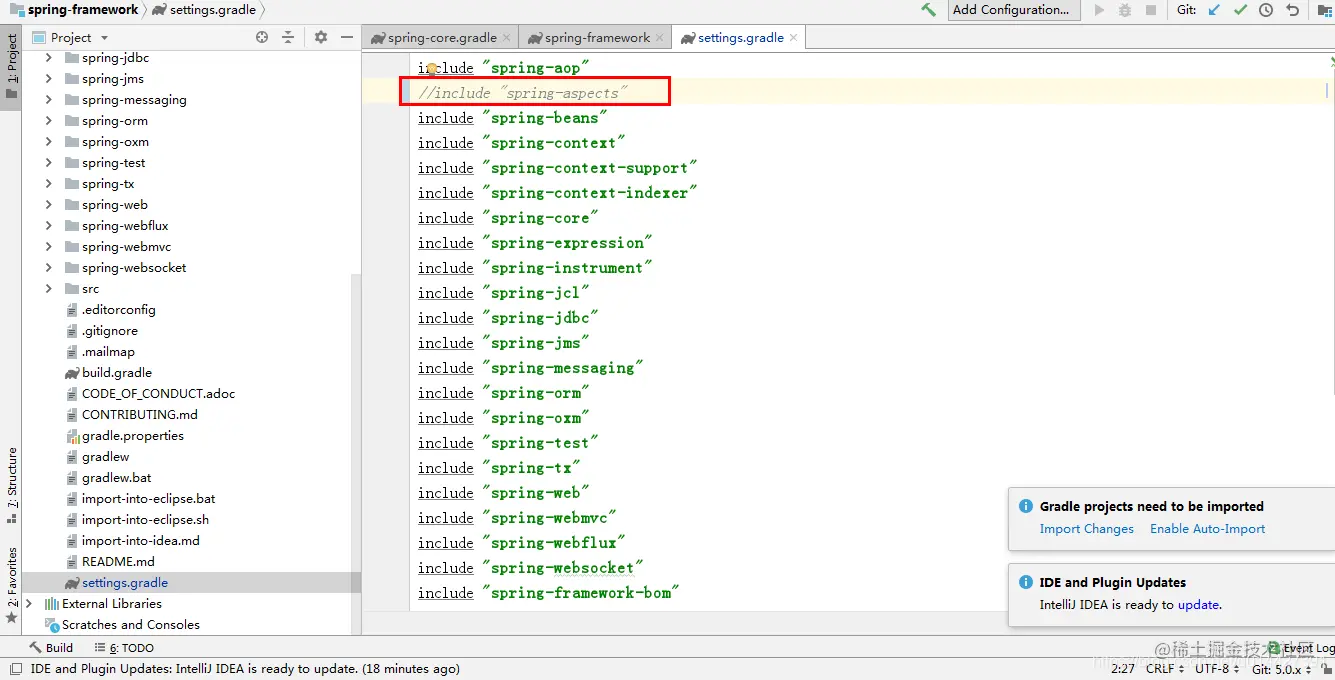Click Import Changes link

(1086, 529)
